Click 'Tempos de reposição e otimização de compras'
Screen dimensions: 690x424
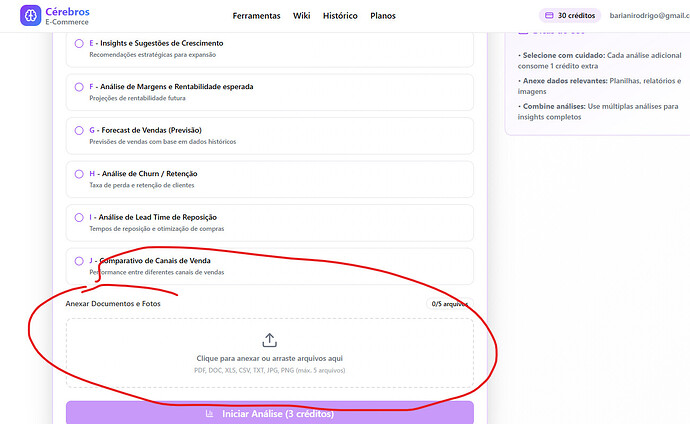pos(157,229)
